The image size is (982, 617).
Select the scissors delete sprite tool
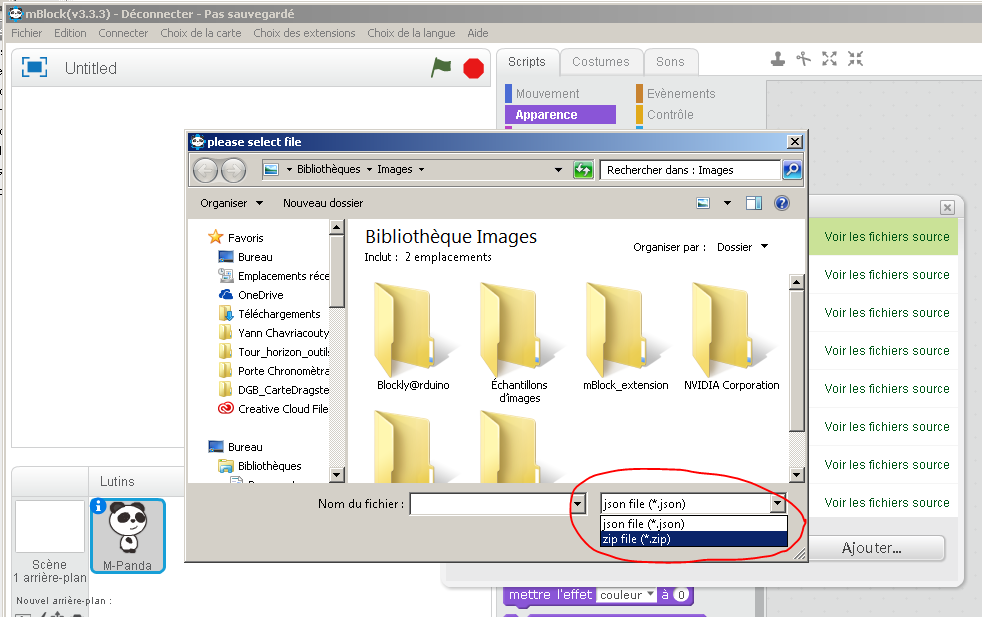[804, 59]
